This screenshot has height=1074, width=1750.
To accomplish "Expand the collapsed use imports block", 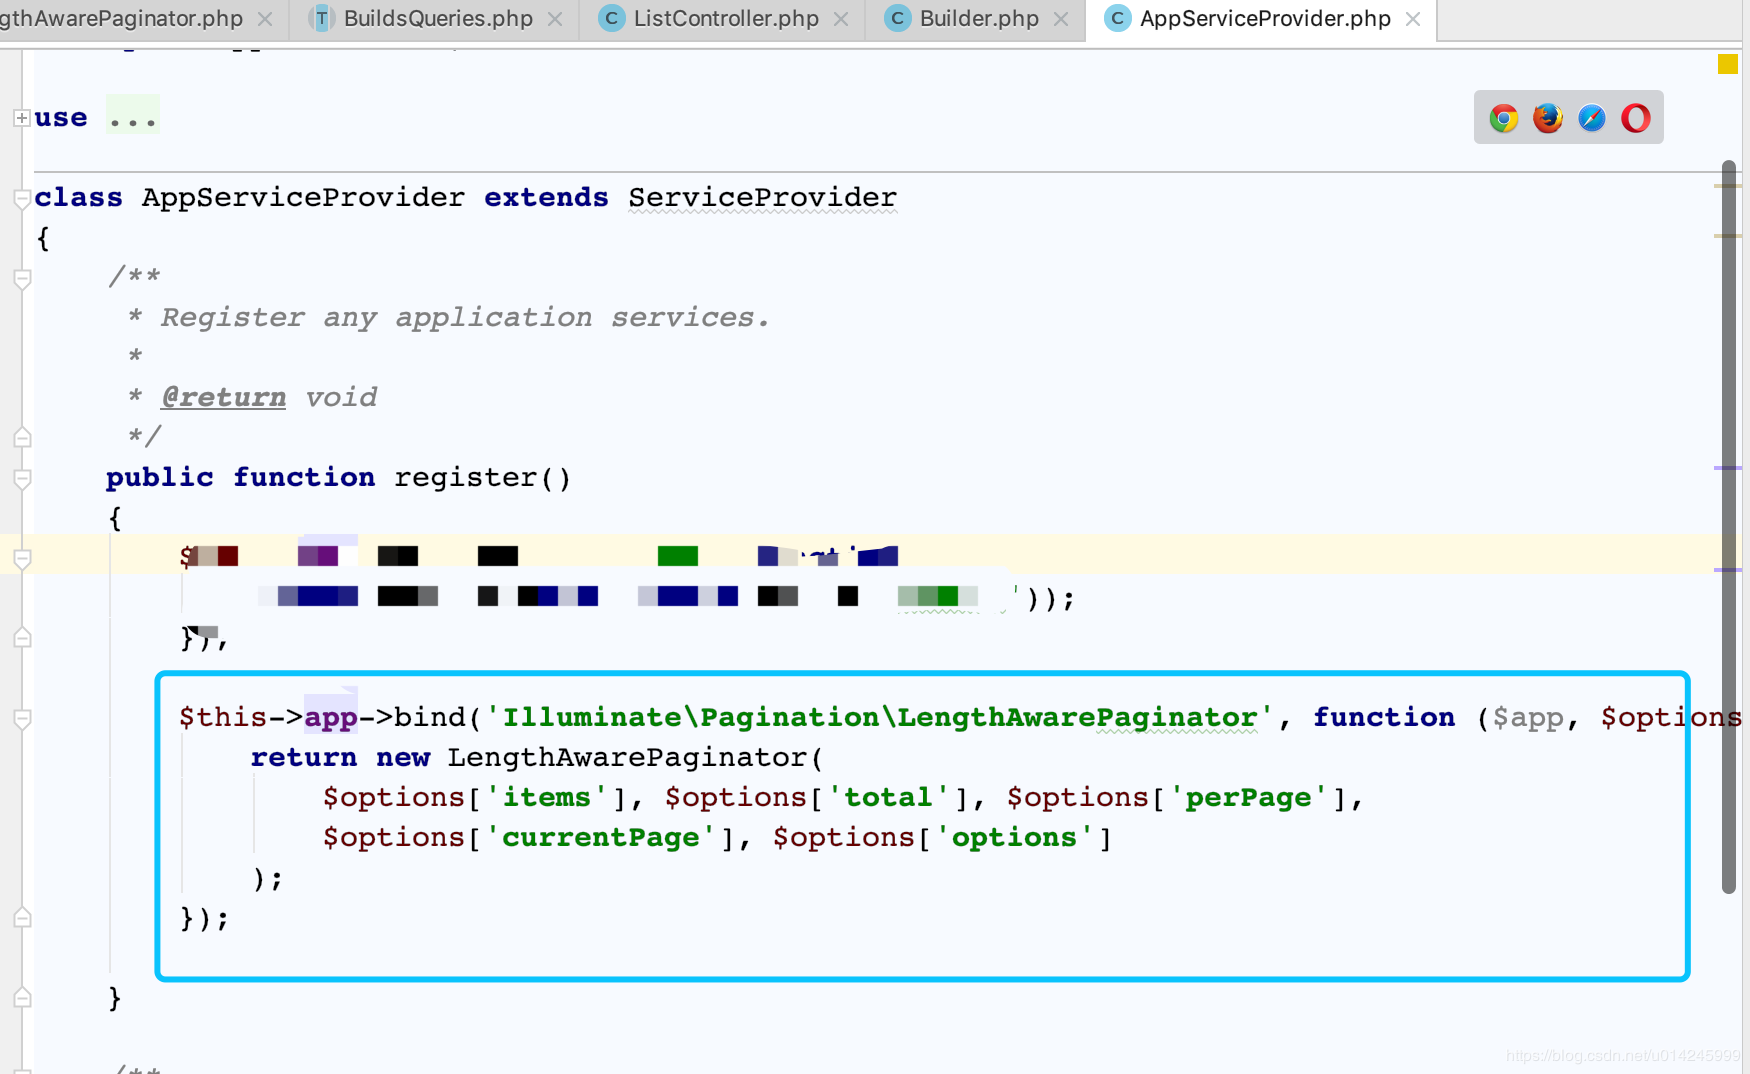I will (21, 118).
